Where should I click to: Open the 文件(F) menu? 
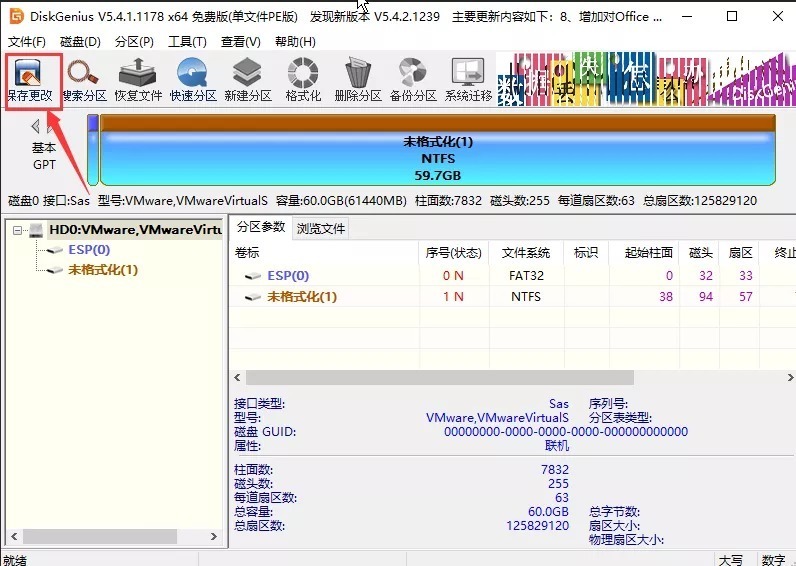coord(27,42)
